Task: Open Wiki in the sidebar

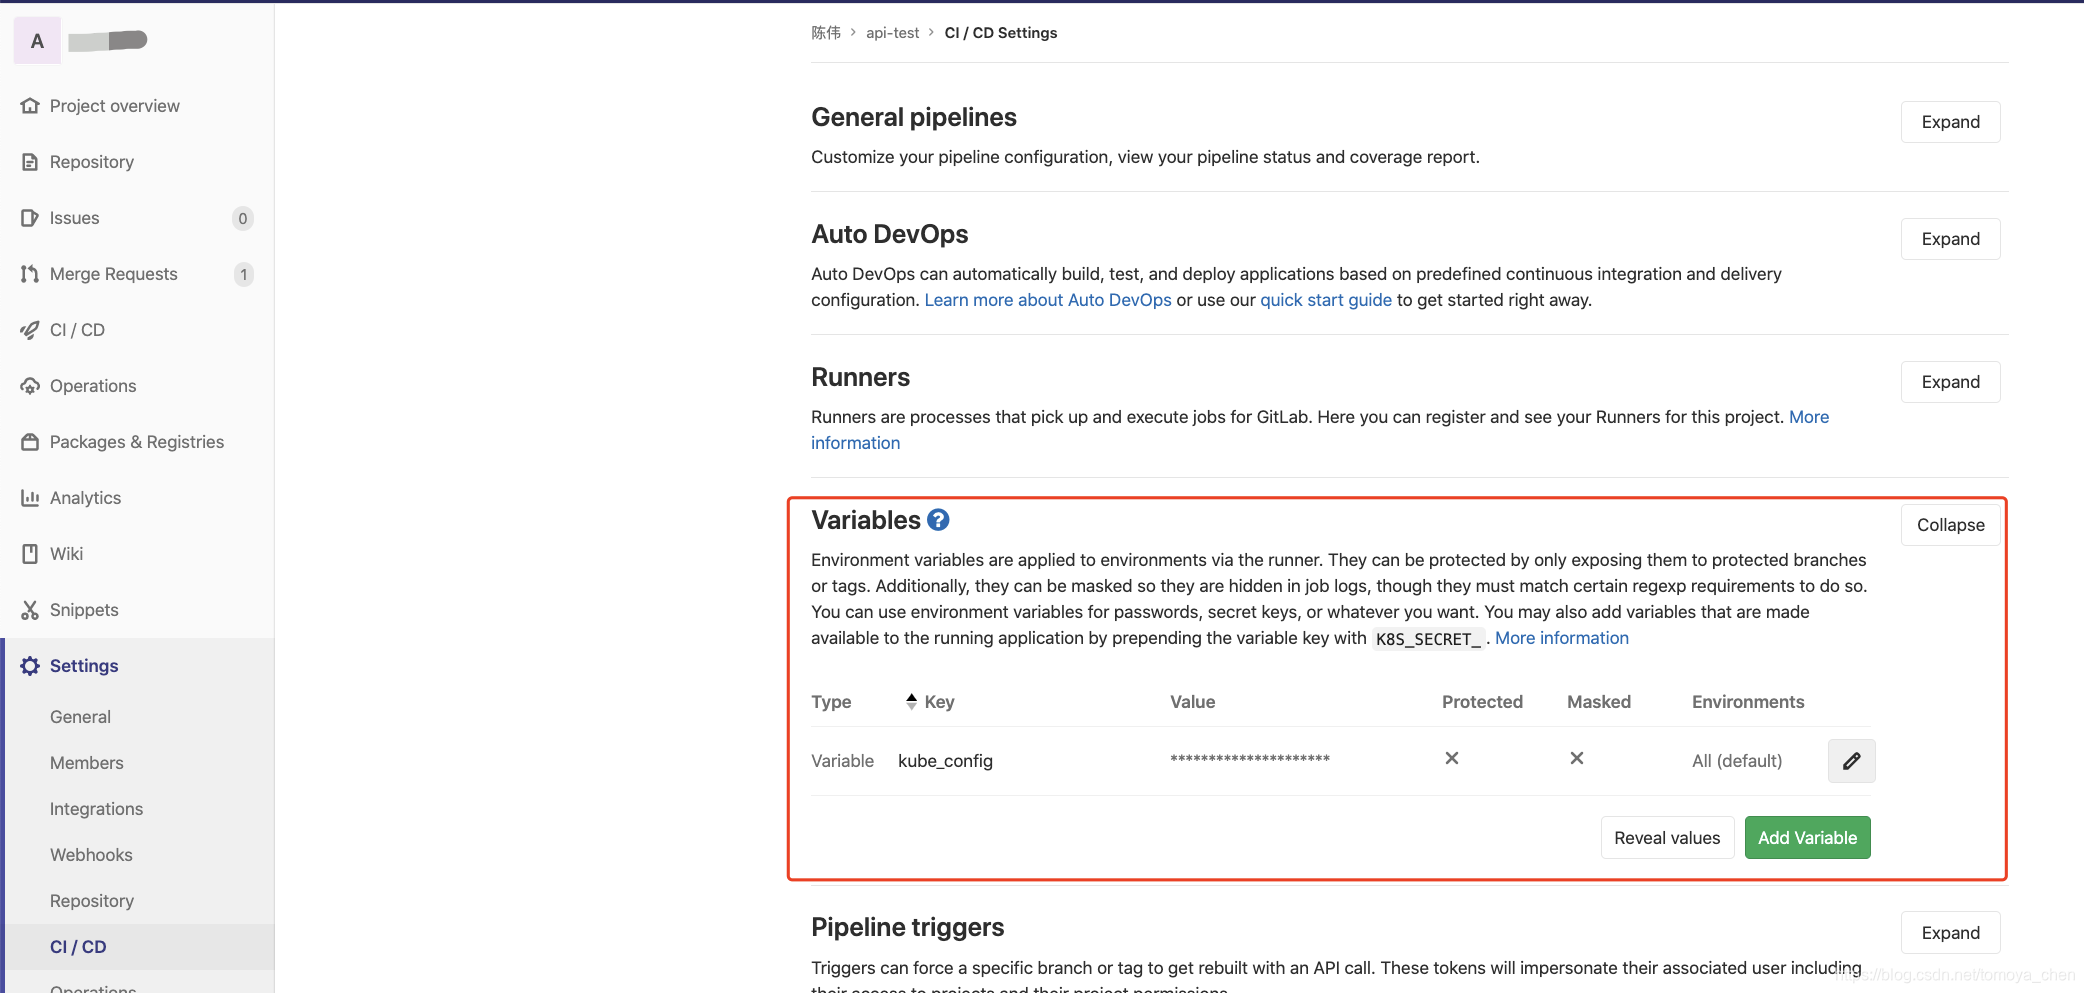Action: pos(67,554)
